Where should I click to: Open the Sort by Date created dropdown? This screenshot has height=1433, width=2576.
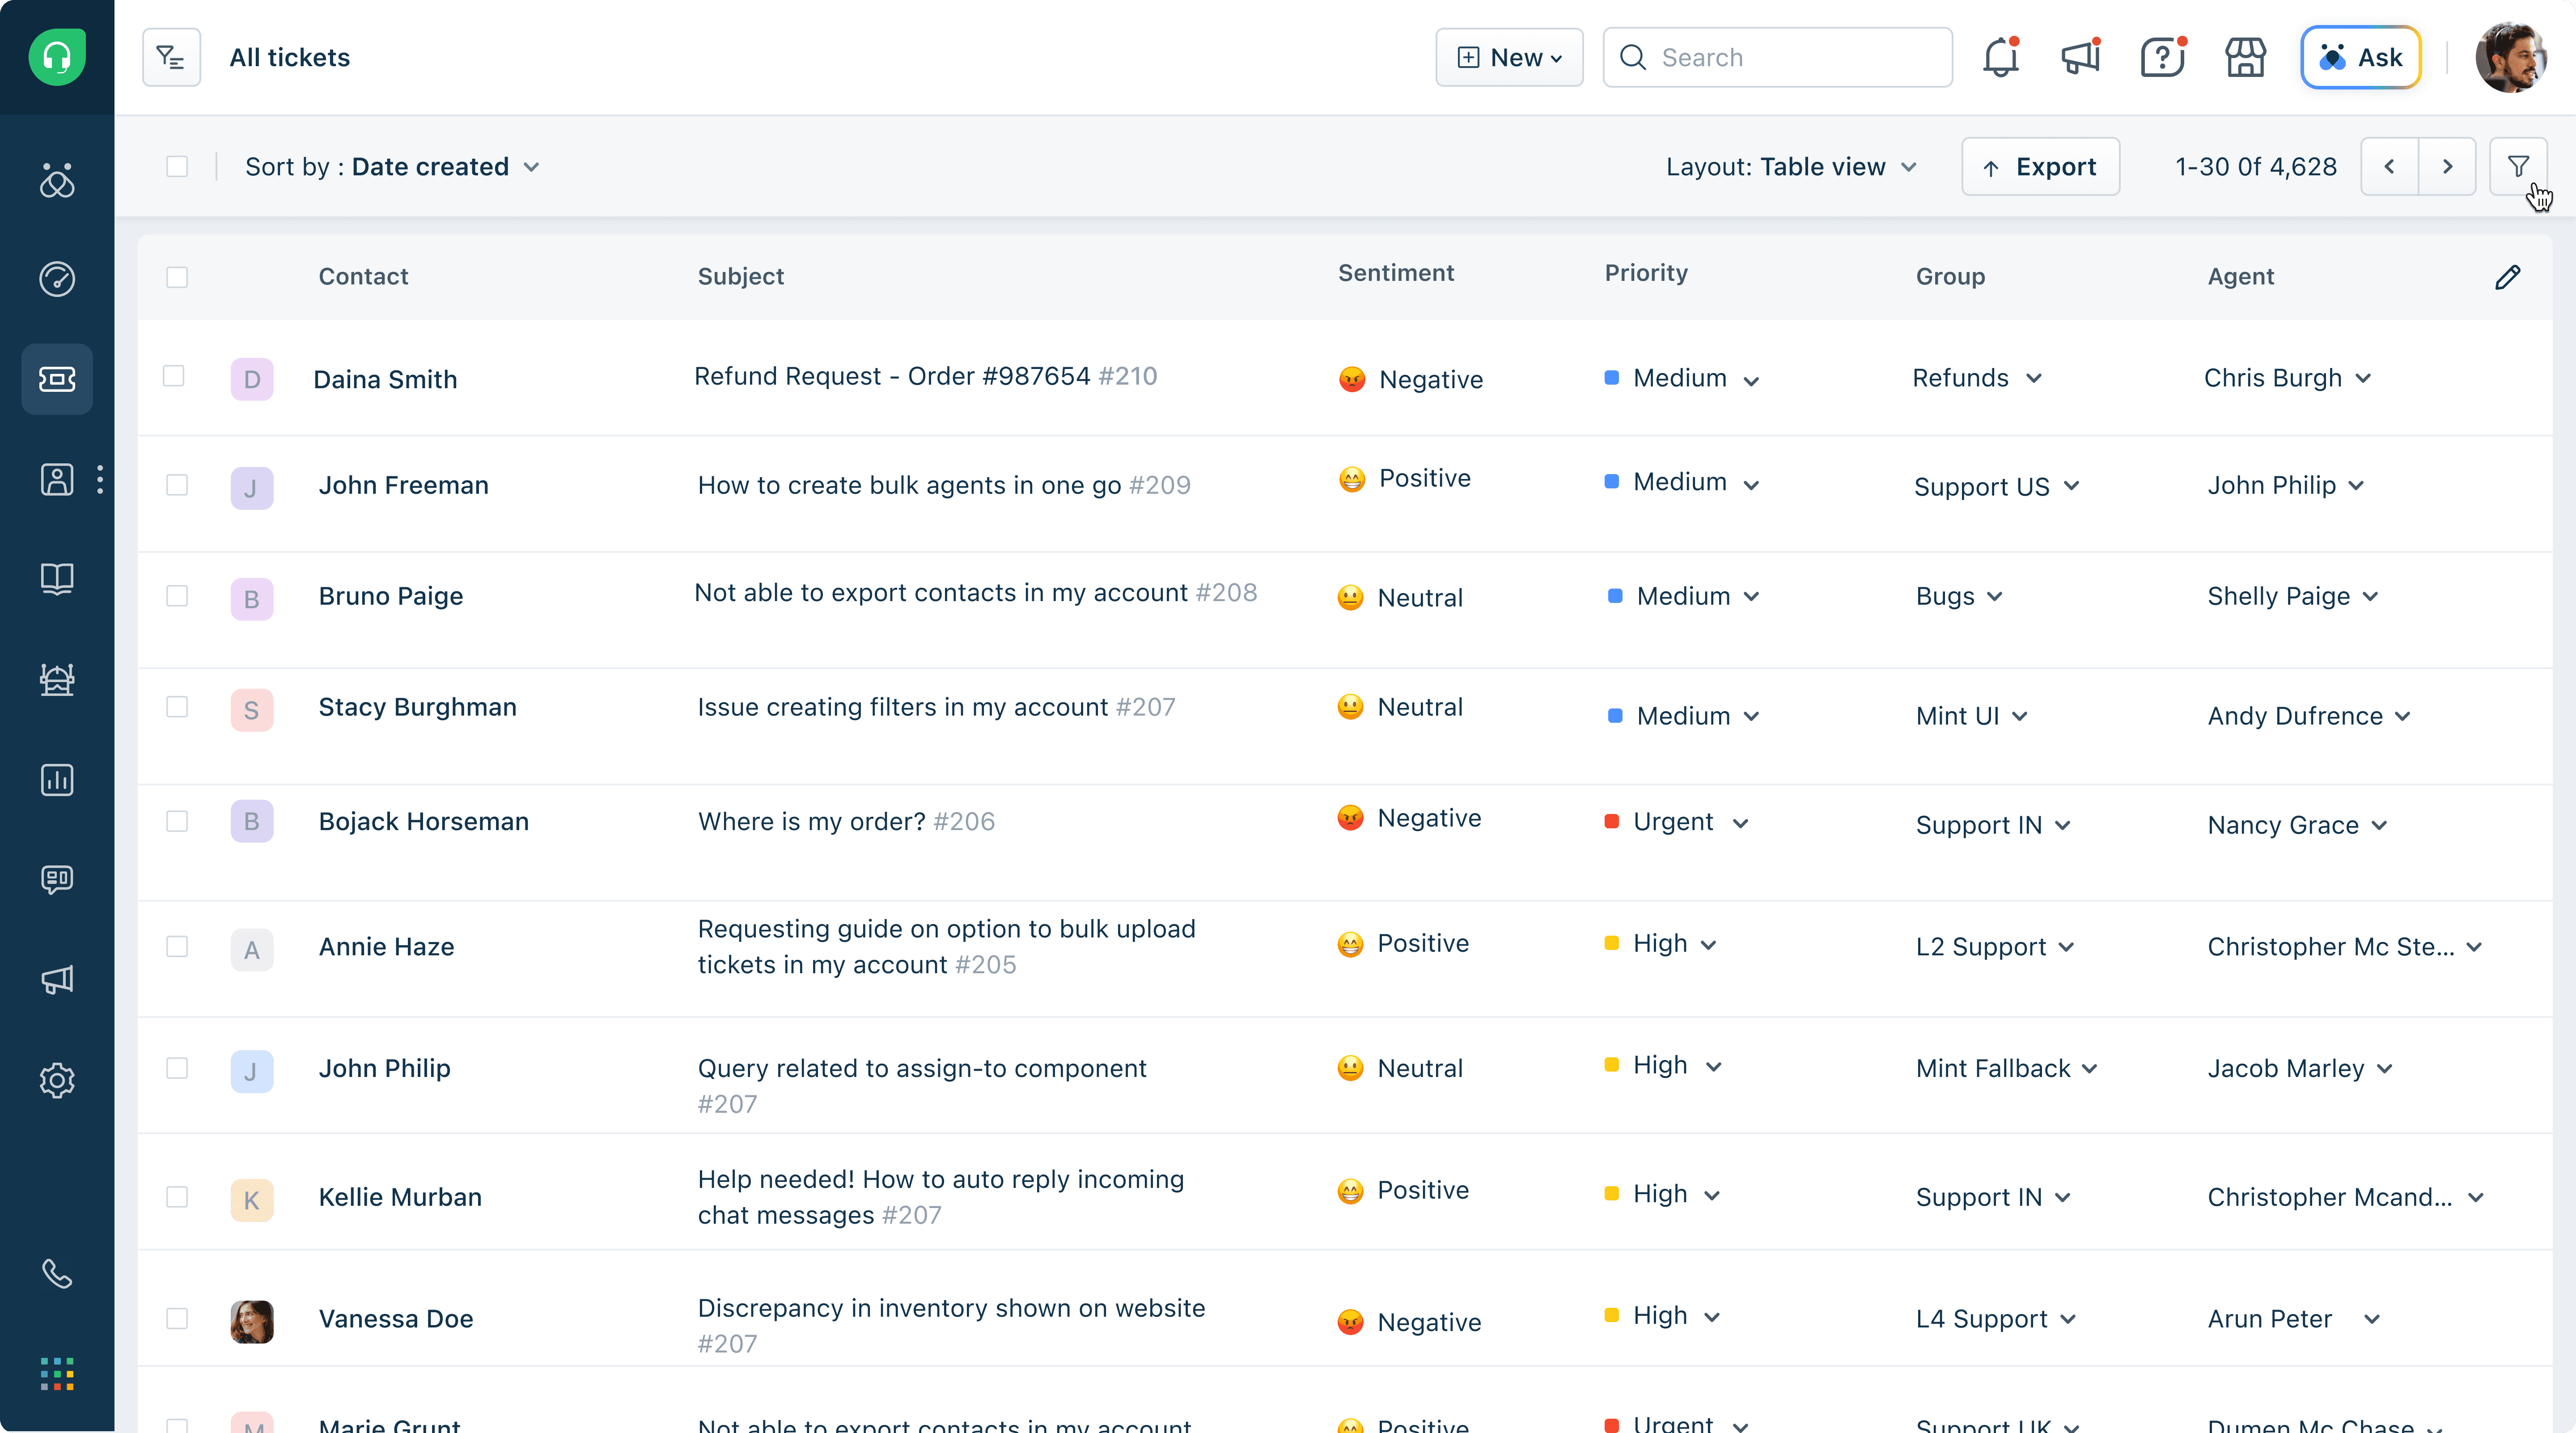(393, 166)
